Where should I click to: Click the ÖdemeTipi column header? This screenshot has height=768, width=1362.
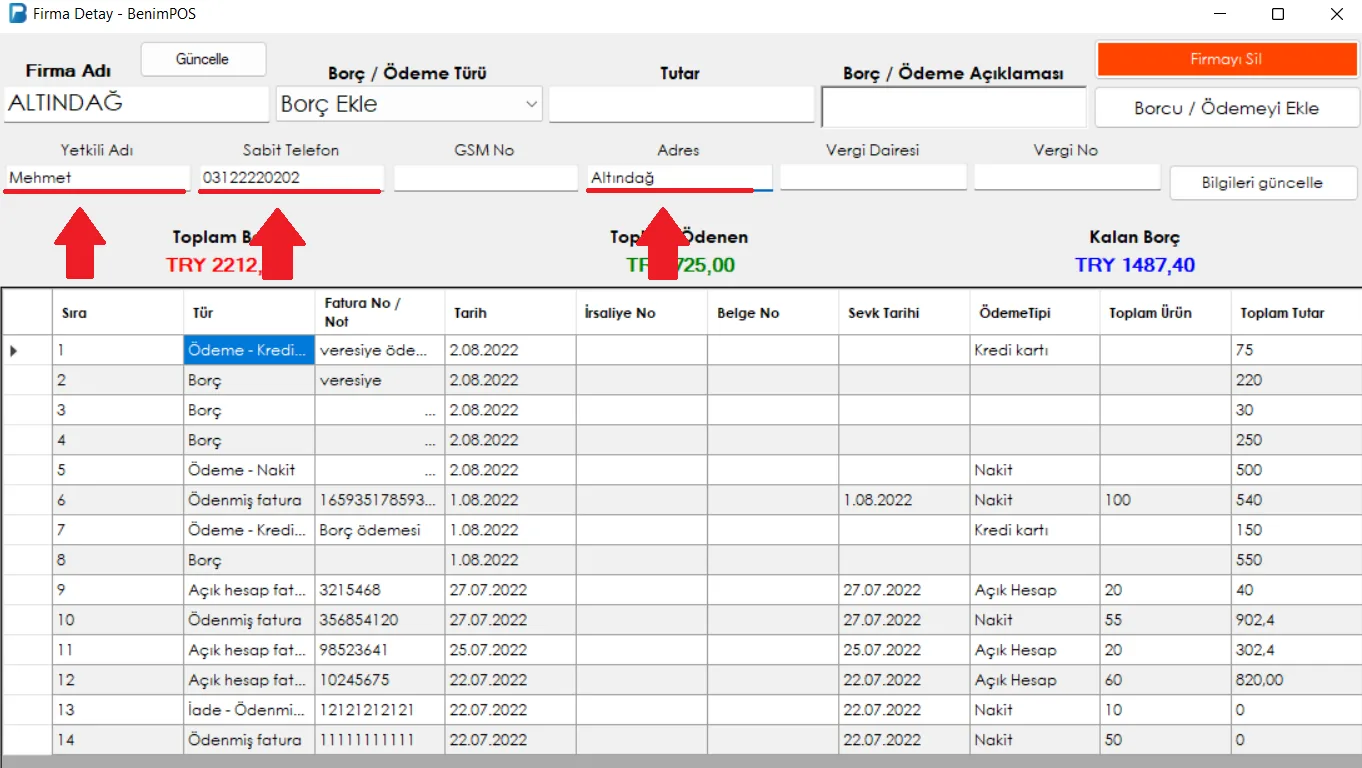pyautogui.click(x=1035, y=313)
